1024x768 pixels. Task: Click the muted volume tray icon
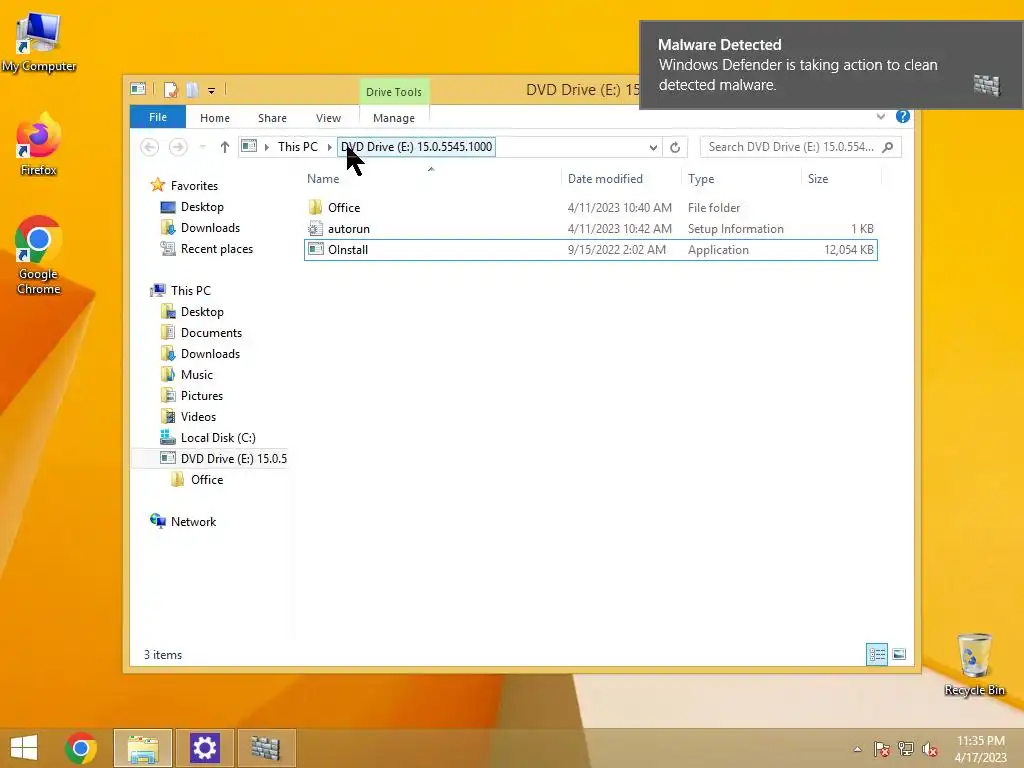pos(930,749)
